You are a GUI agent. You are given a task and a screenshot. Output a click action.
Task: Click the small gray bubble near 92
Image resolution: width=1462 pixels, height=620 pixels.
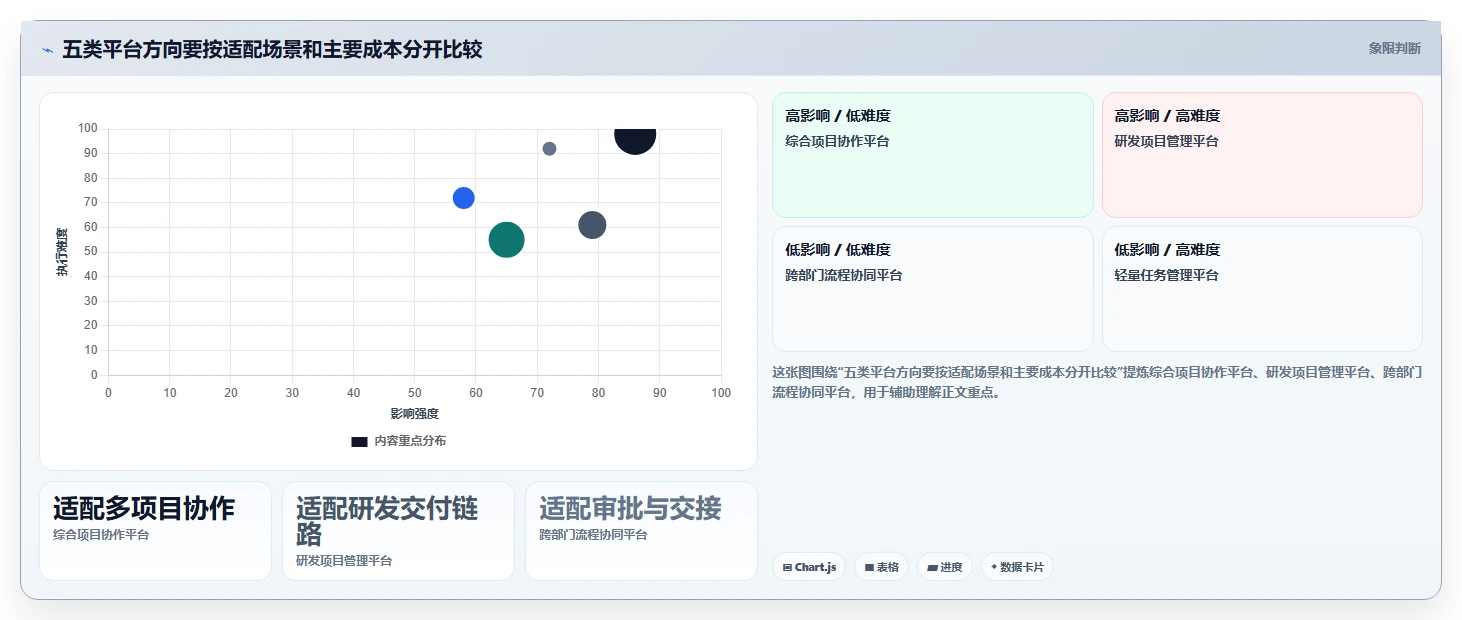[549, 149]
